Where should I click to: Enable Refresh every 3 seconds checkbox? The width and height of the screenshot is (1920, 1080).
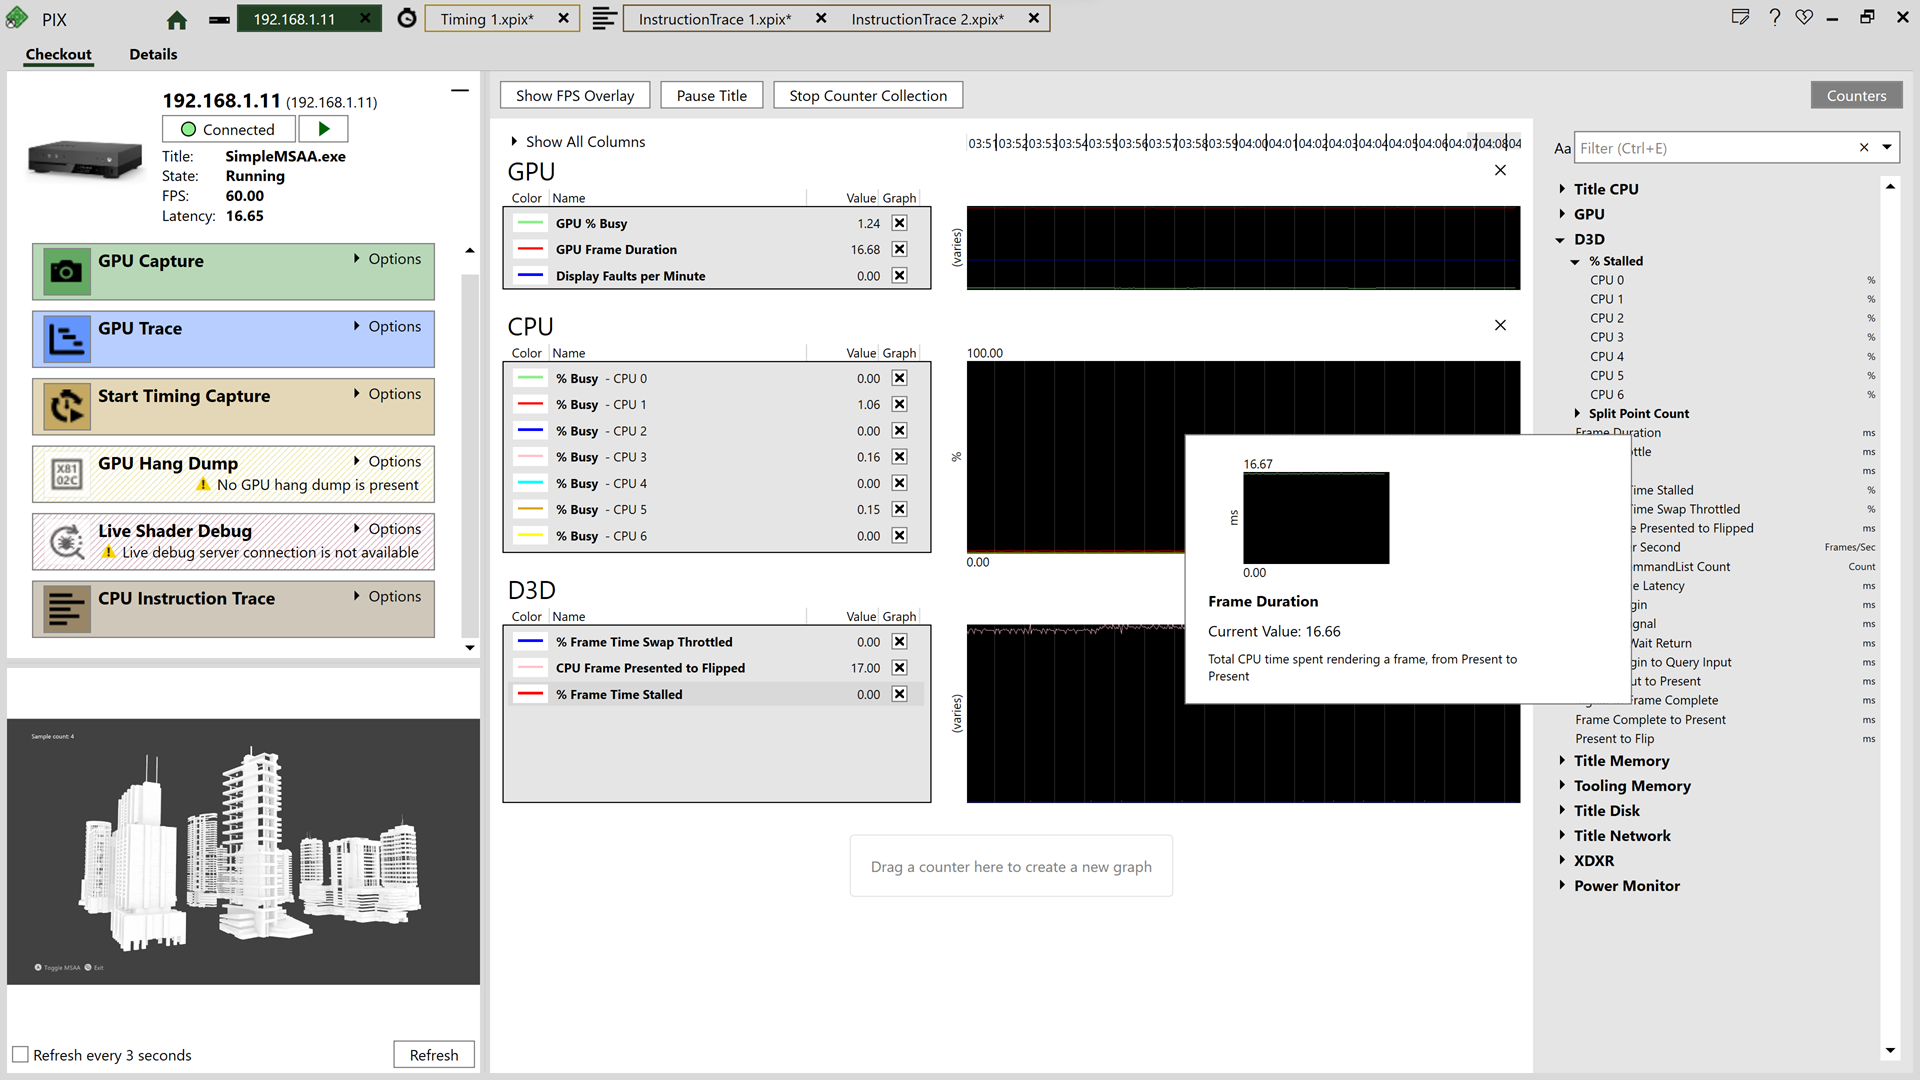point(20,1055)
